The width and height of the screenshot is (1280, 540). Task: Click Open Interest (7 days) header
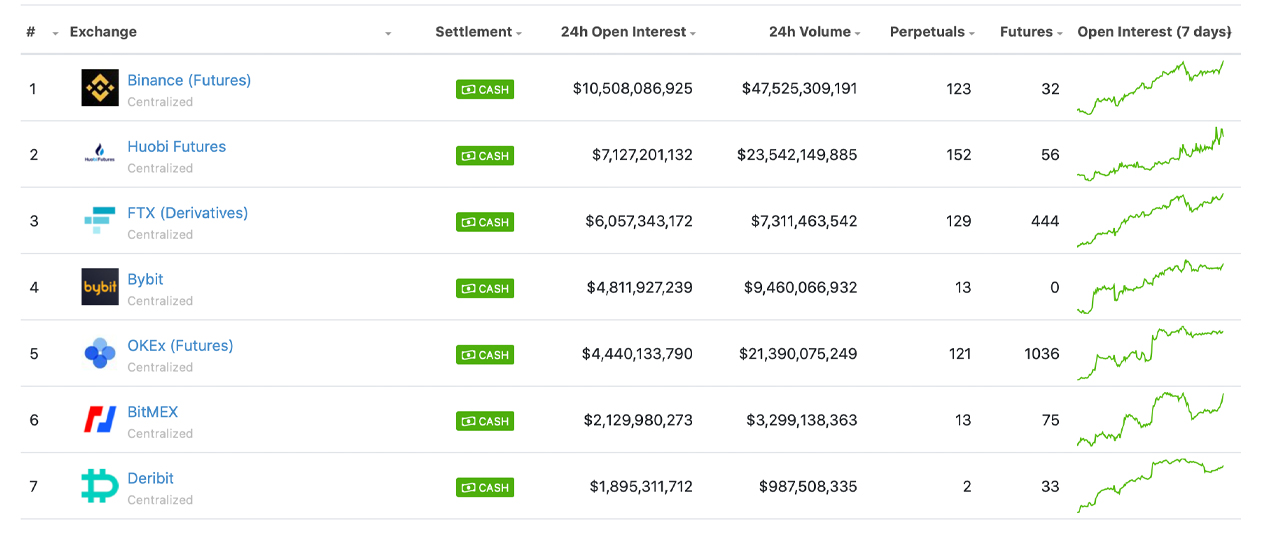click(x=1154, y=32)
